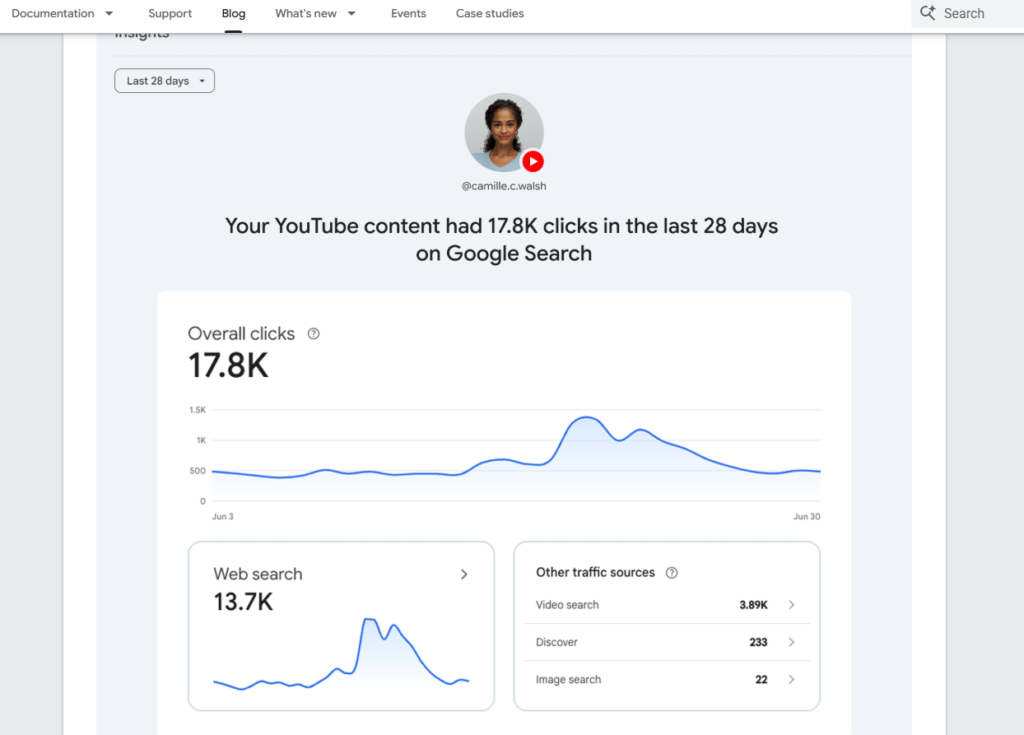Open the Discover traffic row
Image resolution: width=1024 pixels, height=735 pixels.
point(666,642)
